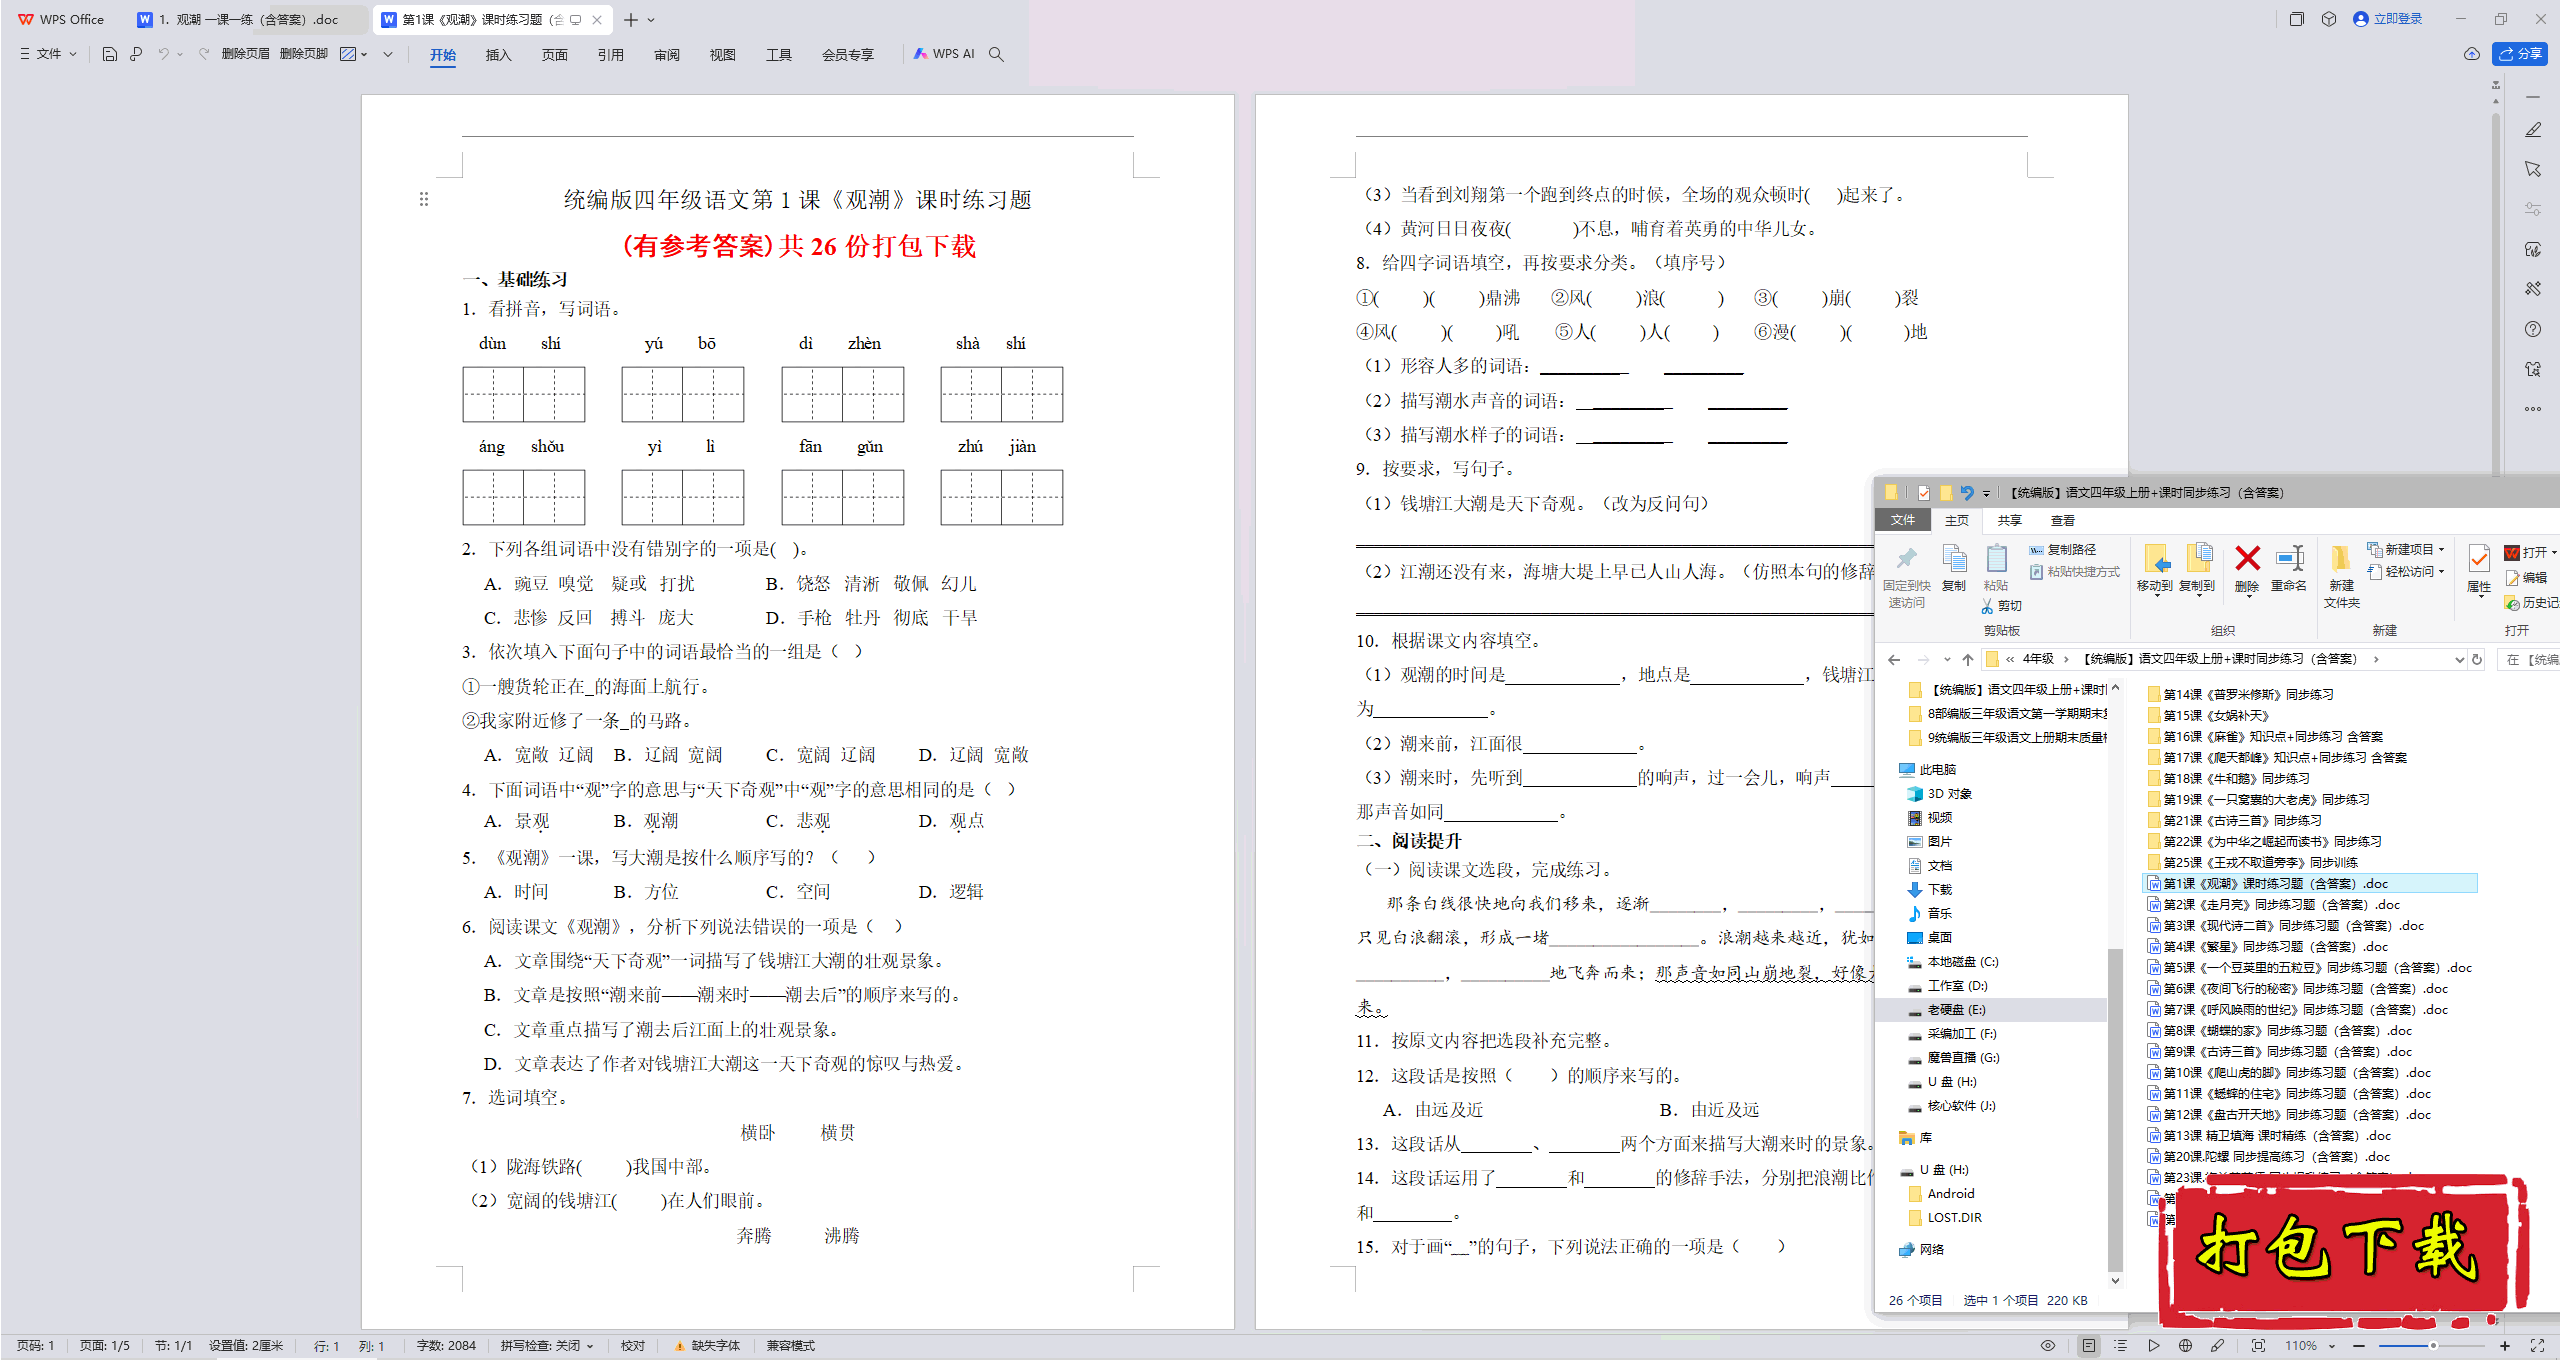Image resolution: width=2560 pixels, height=1360 pixels.
Task: Click 缺失字体 warning in status bar
Action: pyautogui.click(x=708, y=1346)
